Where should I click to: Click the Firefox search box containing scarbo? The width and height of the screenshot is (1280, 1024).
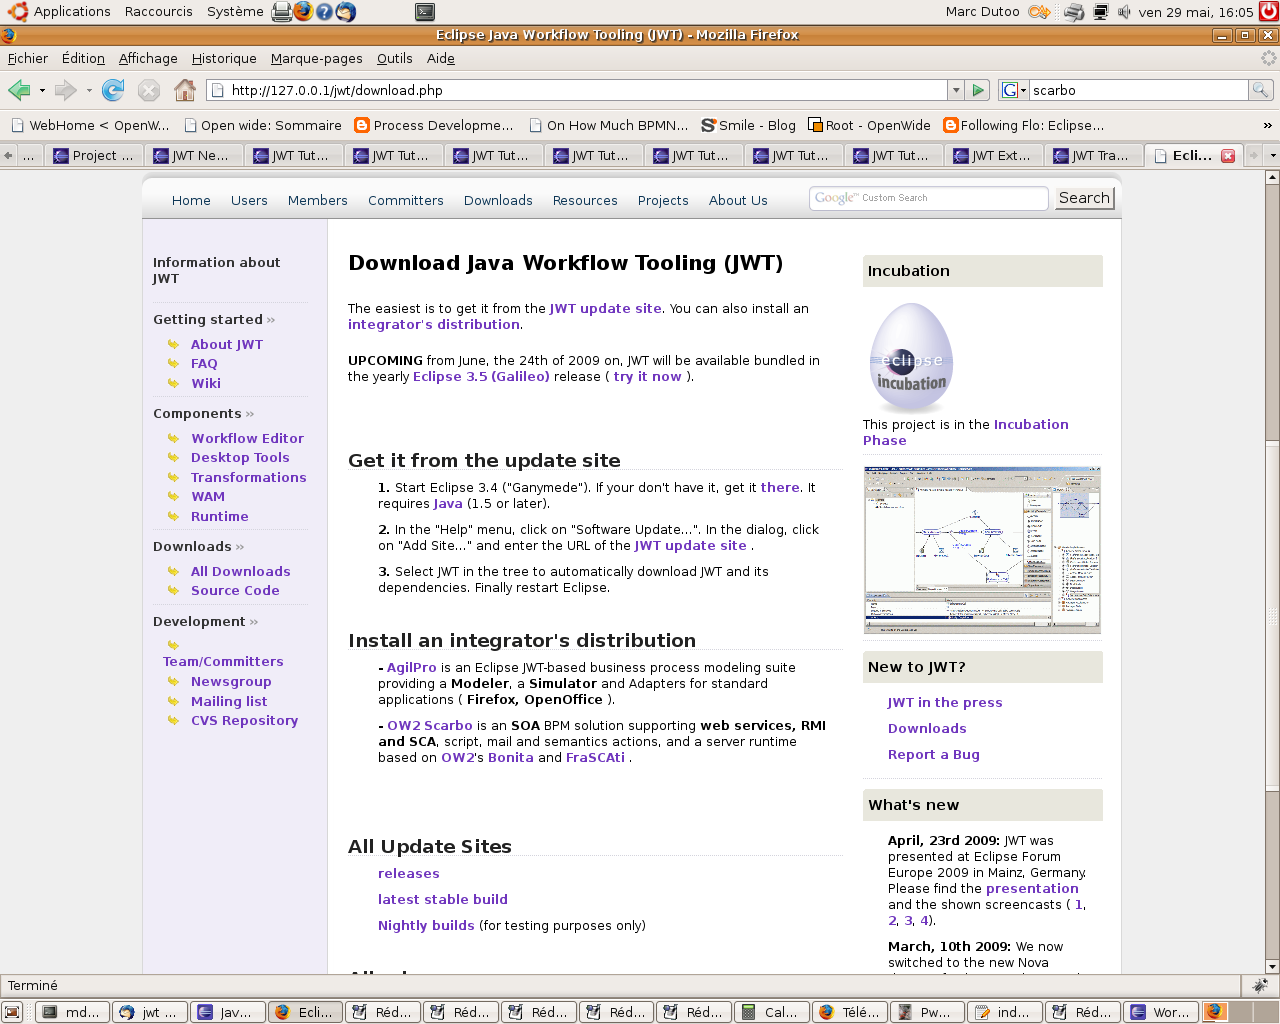click(x=1139, y=90)
